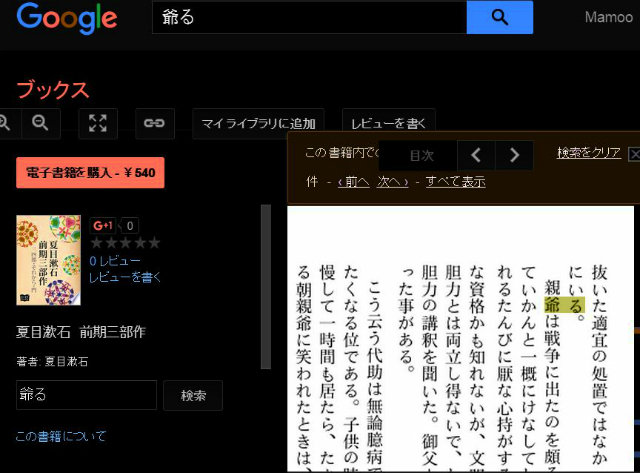Screen dimensions: 640x473
Task: Click マイライブラリに追加 button
Action: click(x=258, y=124)
